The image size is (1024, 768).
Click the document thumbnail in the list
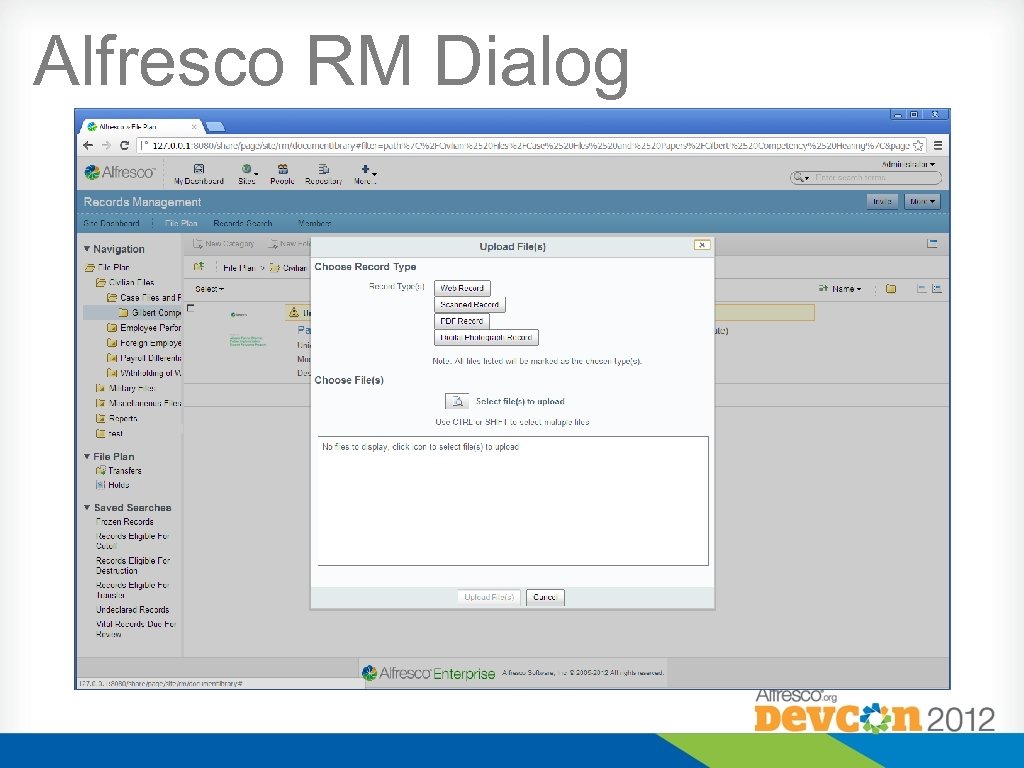click(x=247, y=330)
